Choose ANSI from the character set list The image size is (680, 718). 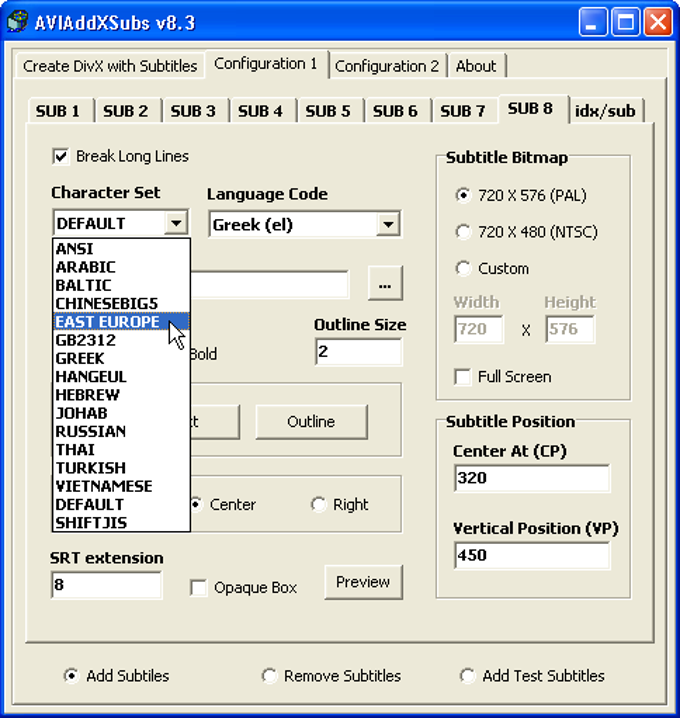click(x=121, y=249)
